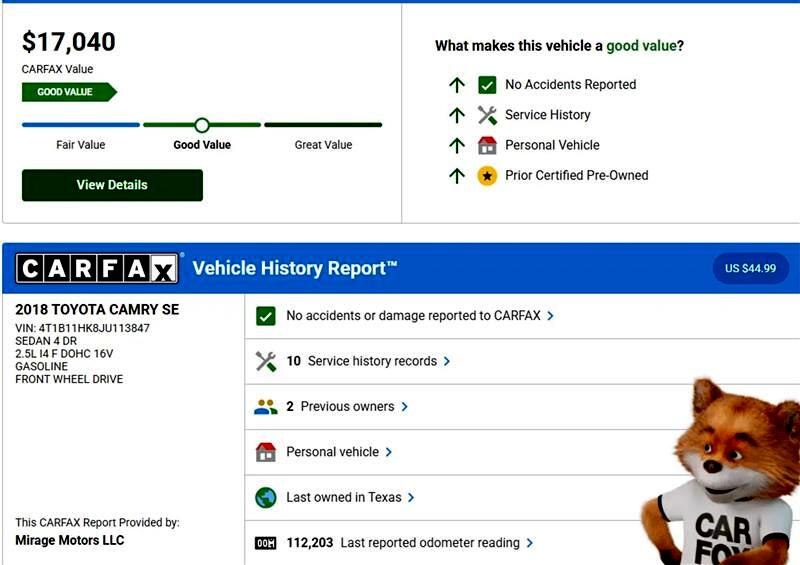Click the US $44.99 price button
Viewport: 800px width, 565px height.
tap(750, 268)
